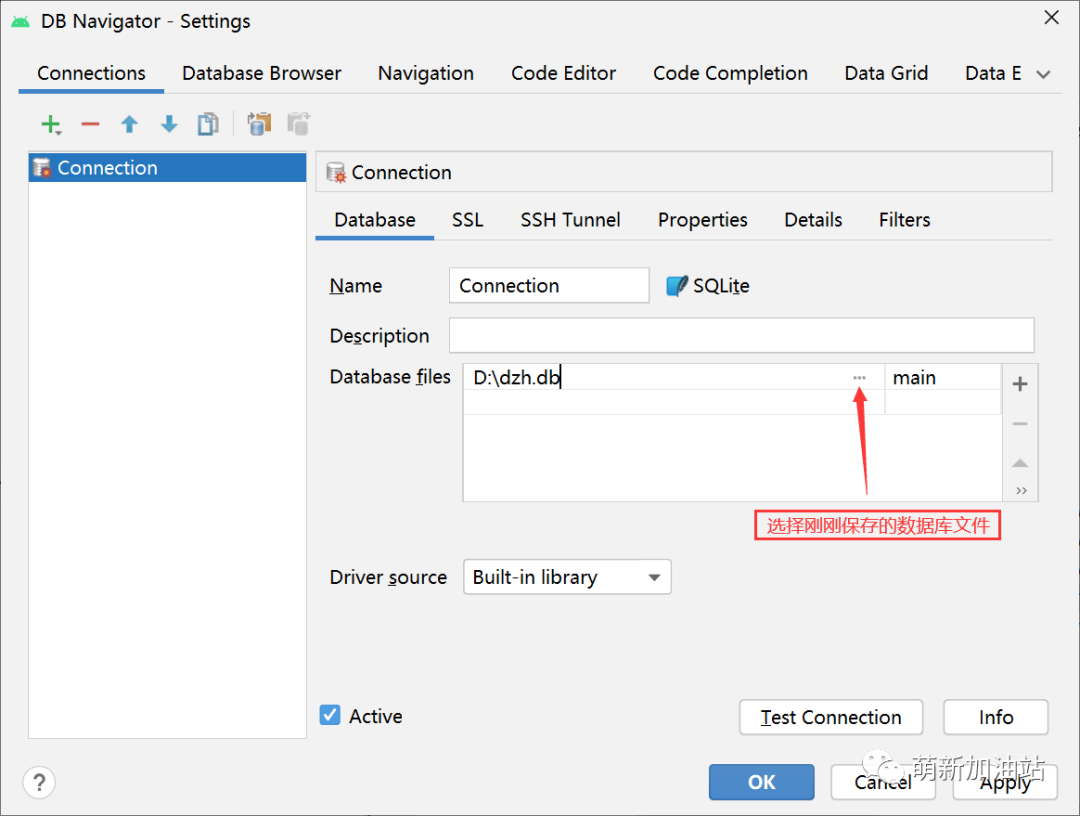Click the Description input field

[x=741, y=335]
